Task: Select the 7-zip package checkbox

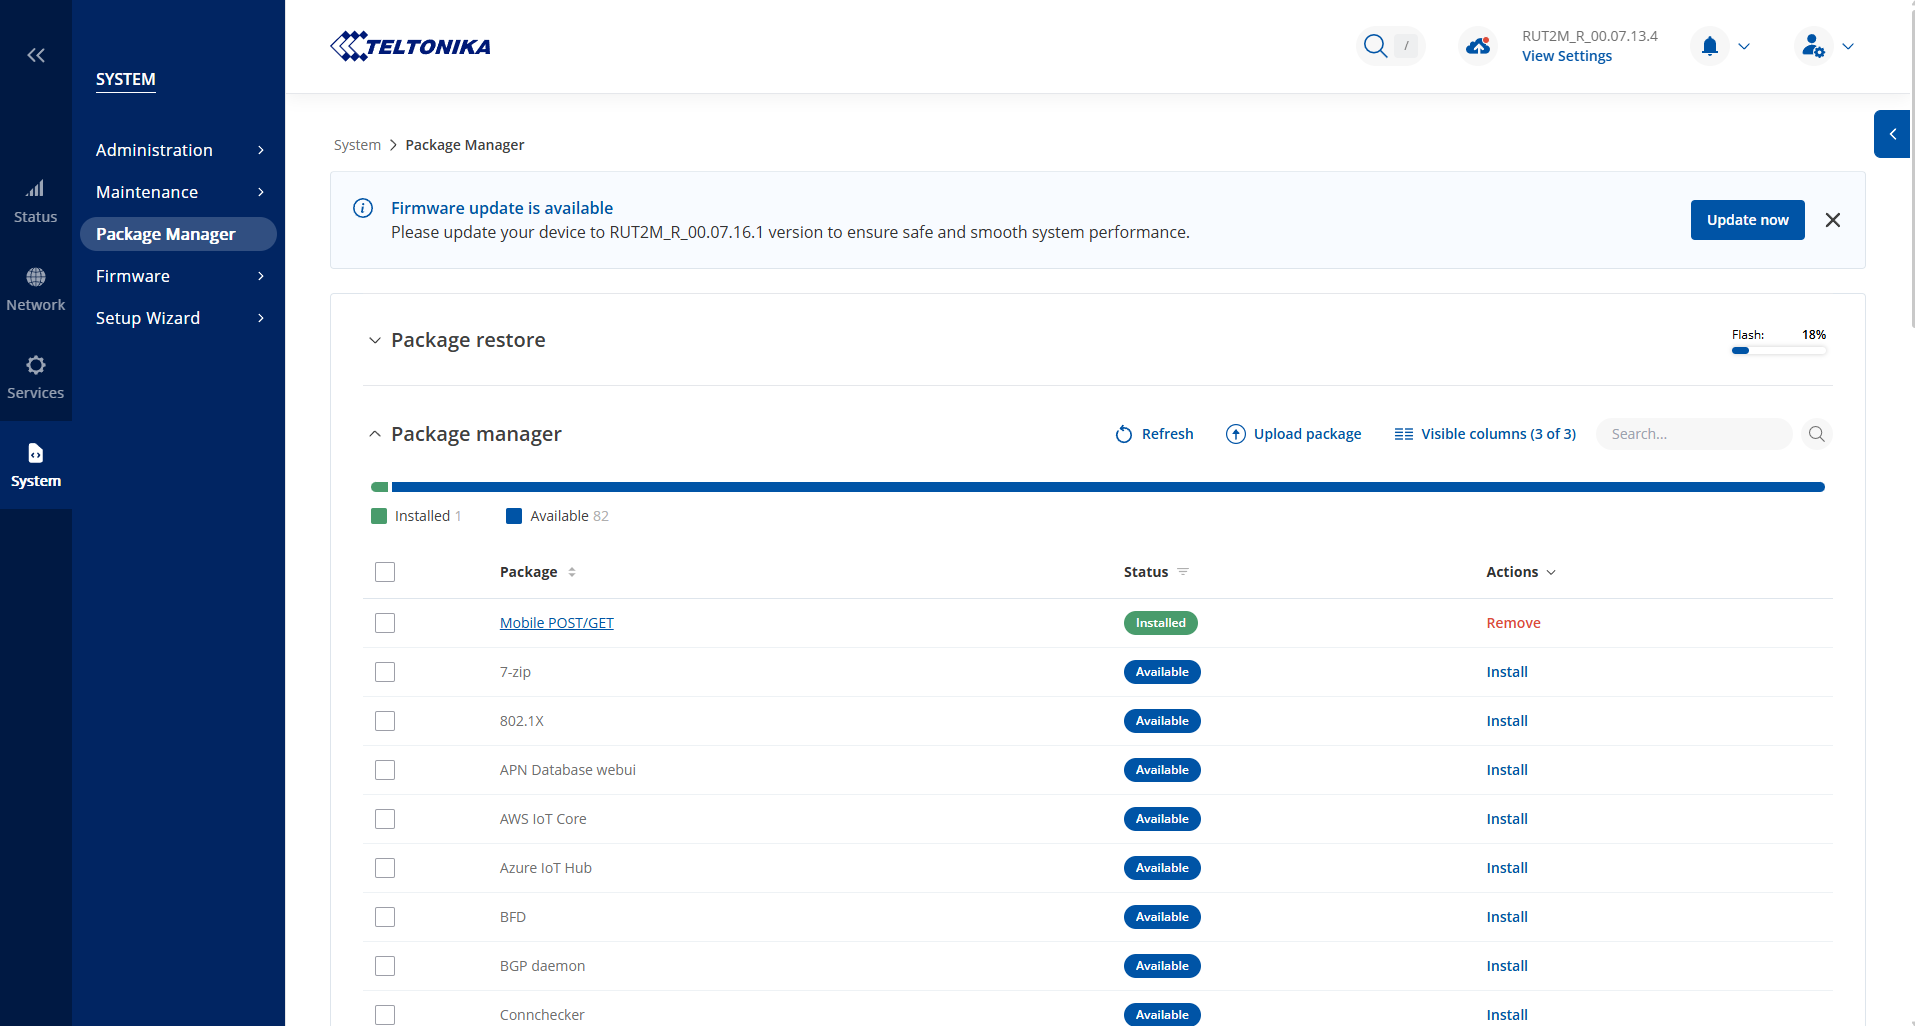Action: click(385, 672)
